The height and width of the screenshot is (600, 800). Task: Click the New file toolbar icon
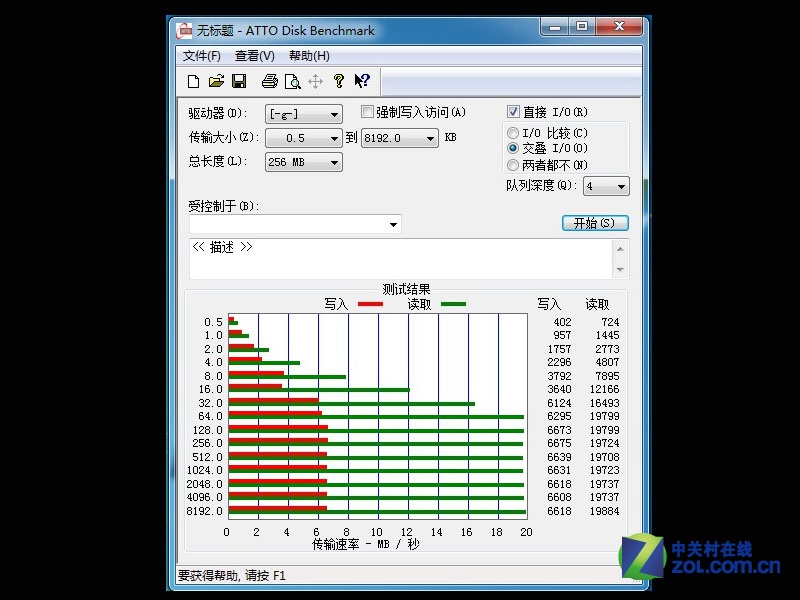[x=193, y=81]
